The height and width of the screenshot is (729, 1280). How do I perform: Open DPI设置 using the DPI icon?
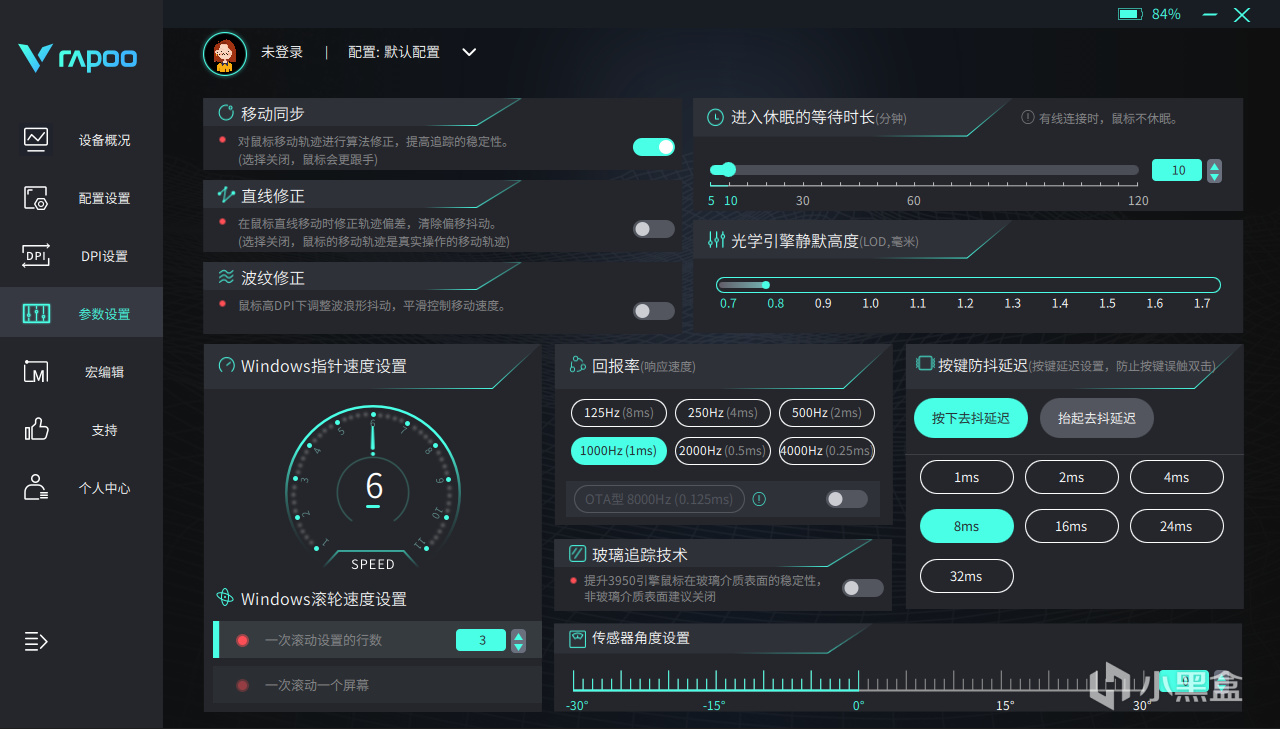pyautogui.click(x=36, y=256)
